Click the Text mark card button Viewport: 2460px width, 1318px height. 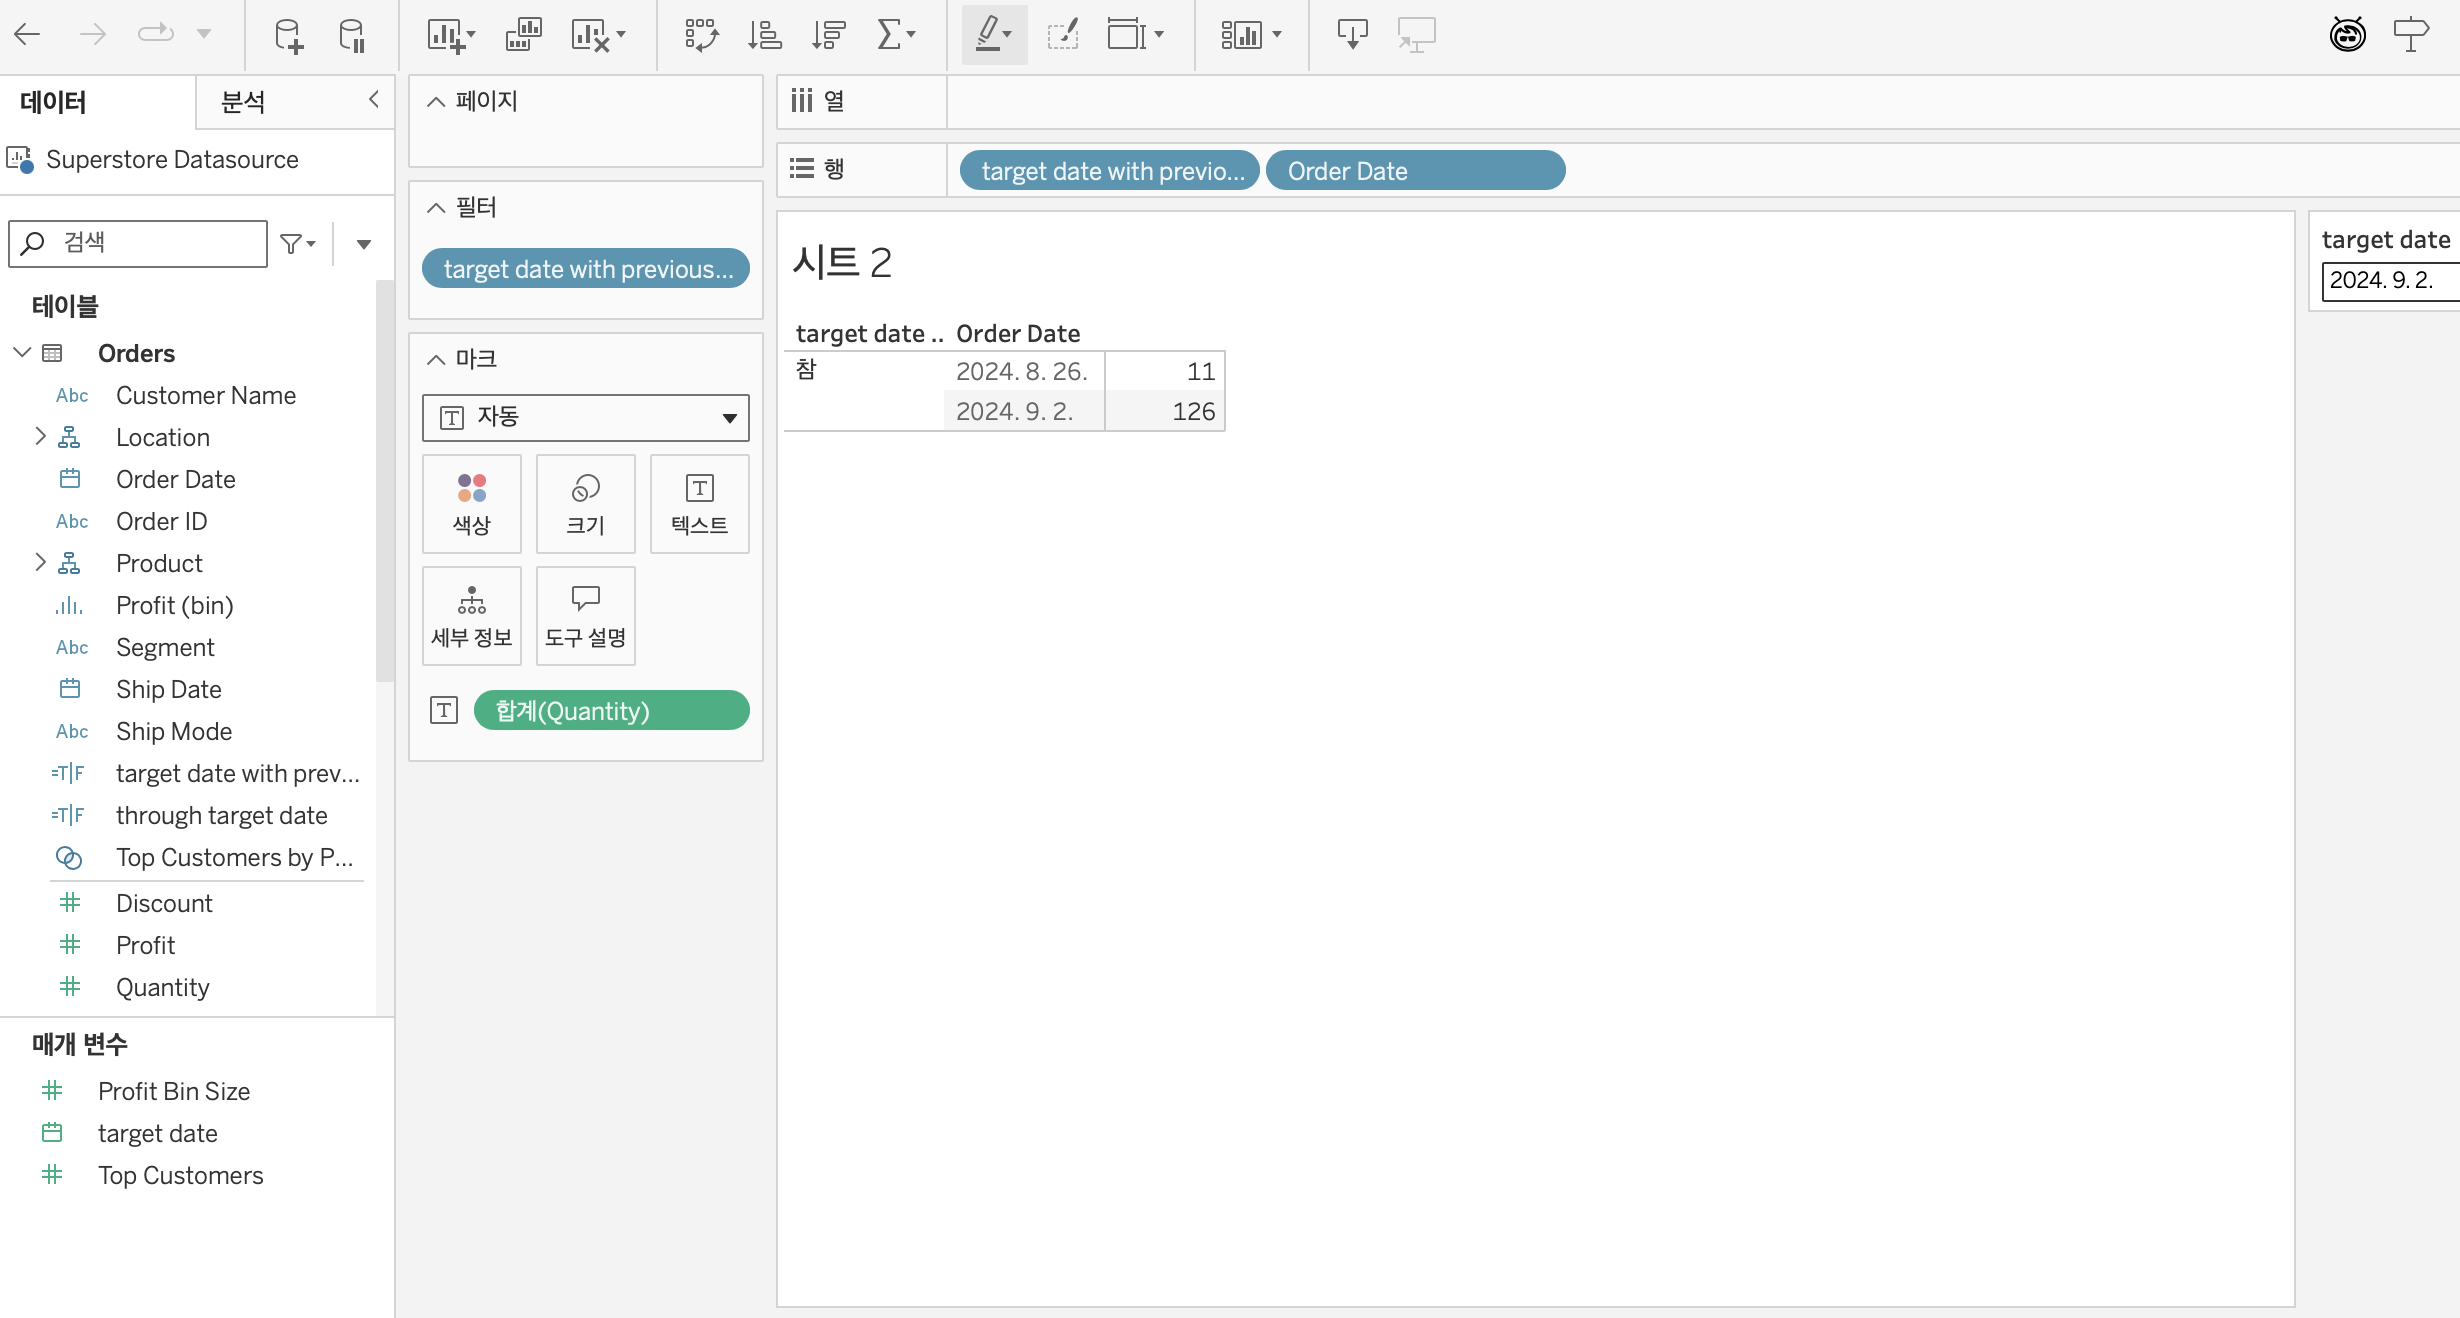click(699, 504)
